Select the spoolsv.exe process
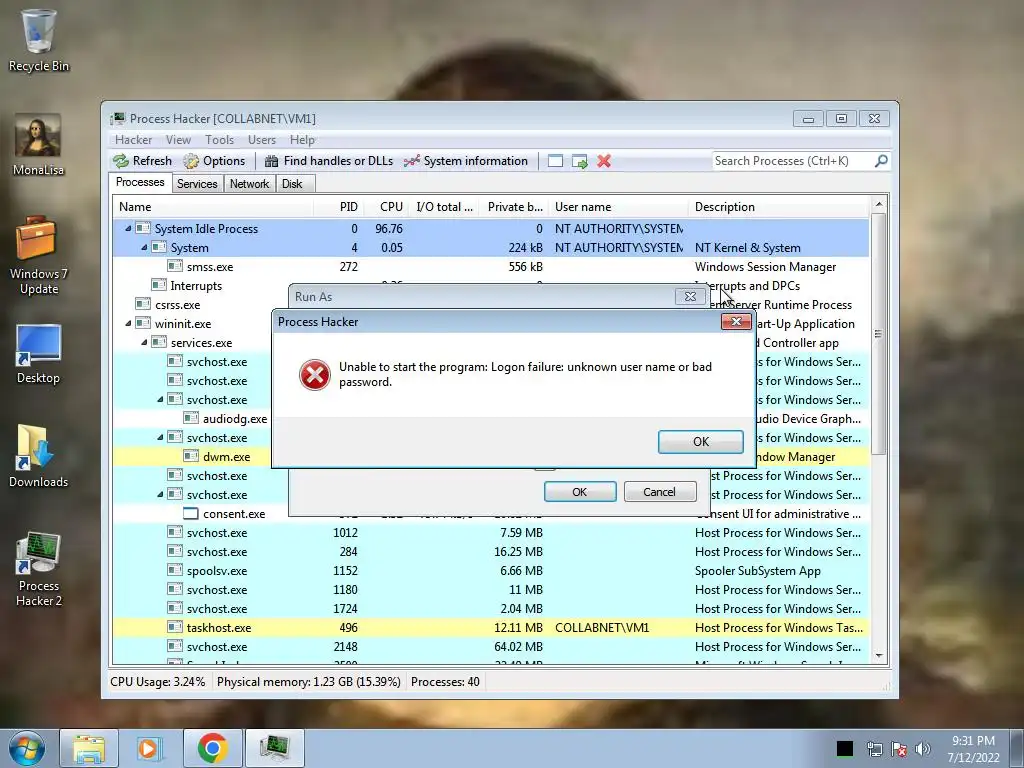Image resolution: width=1024 pixels, height=768 pixels. (x=490, y=571)
